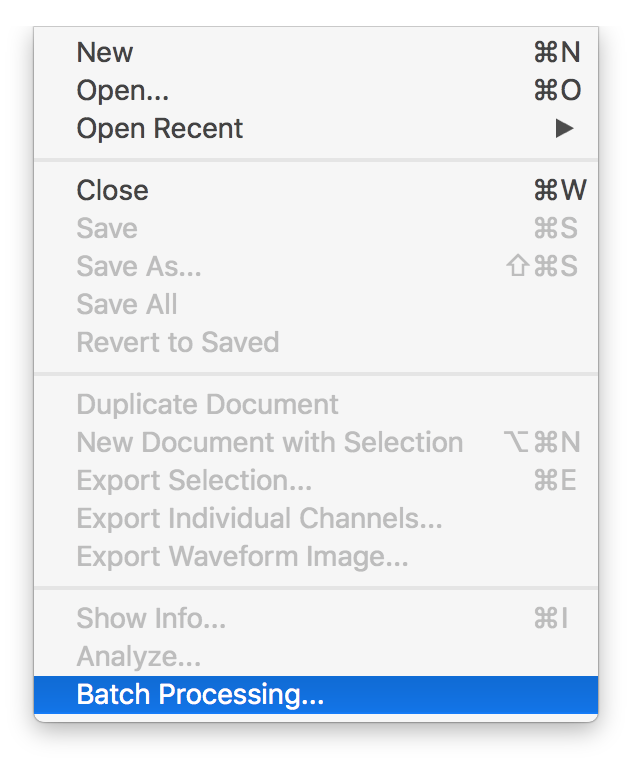Image resolution: width=632 pixels, height=764 pixels.
Task: Click the ⌘W shortcut beside Close
Action: pyautogui.click(x=560, y=191)
